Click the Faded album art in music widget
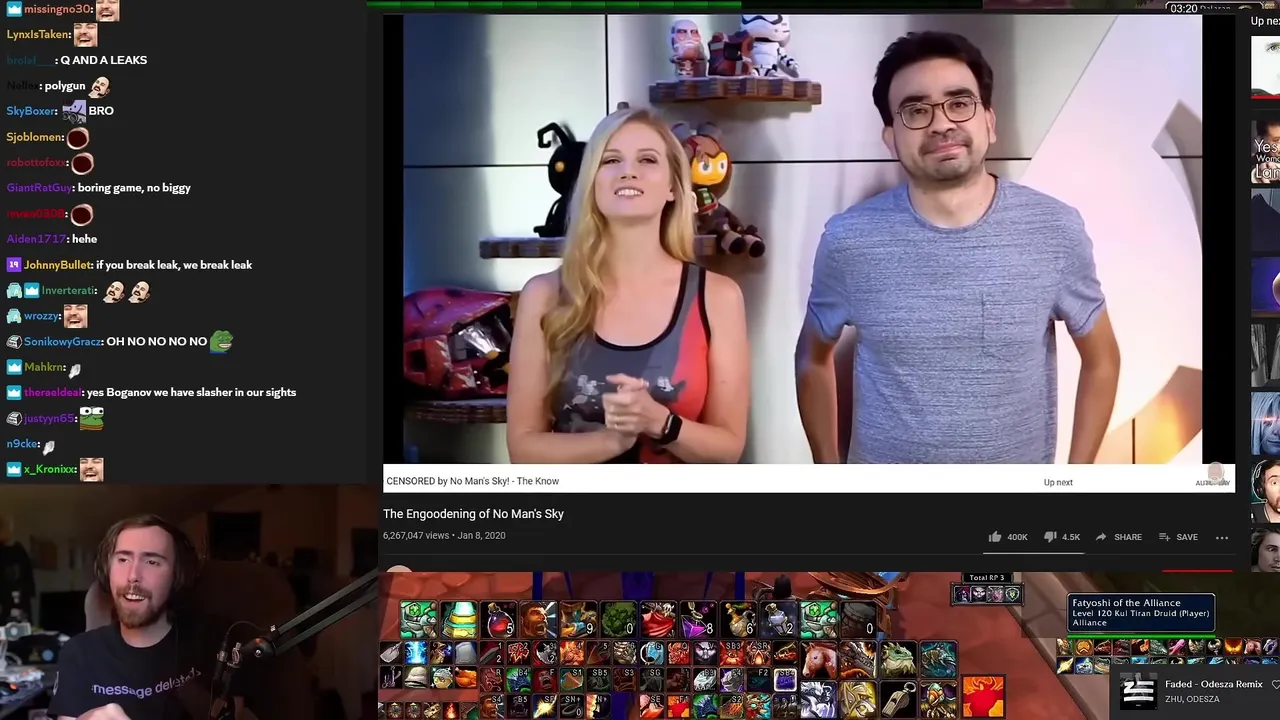Image resolution: width=1280 pixels, height=720 pixels. click(x=1138, y=691)
